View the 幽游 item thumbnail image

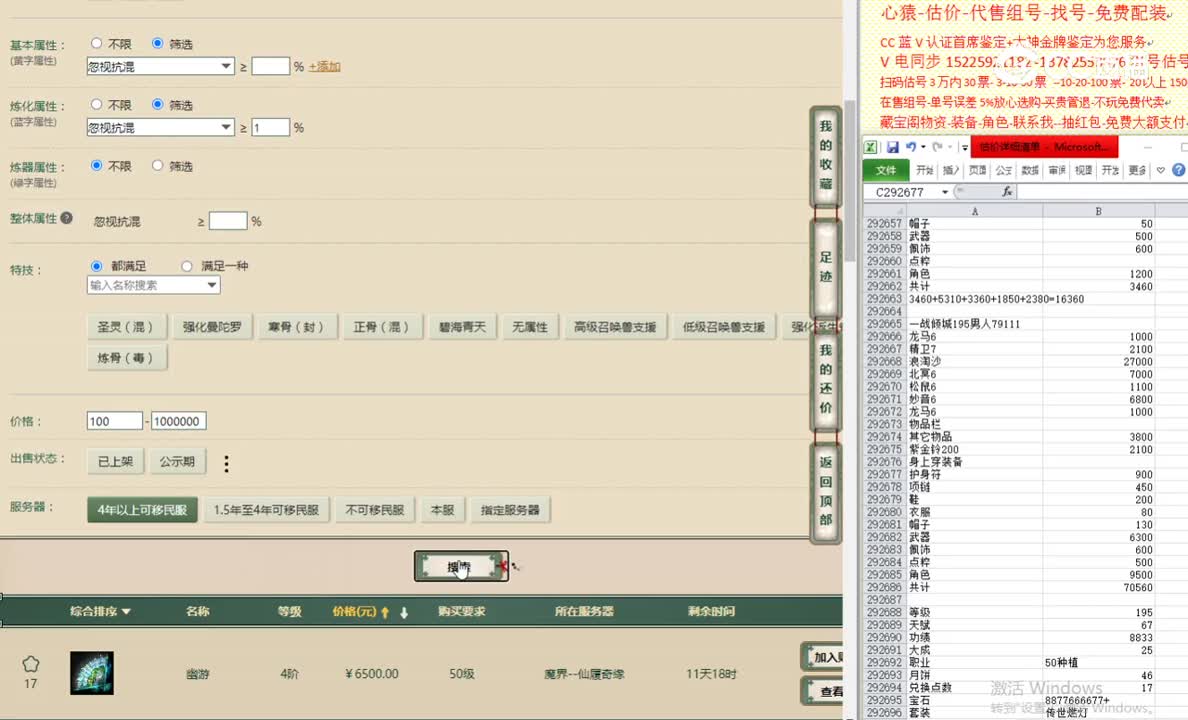(x=91, y=672)
